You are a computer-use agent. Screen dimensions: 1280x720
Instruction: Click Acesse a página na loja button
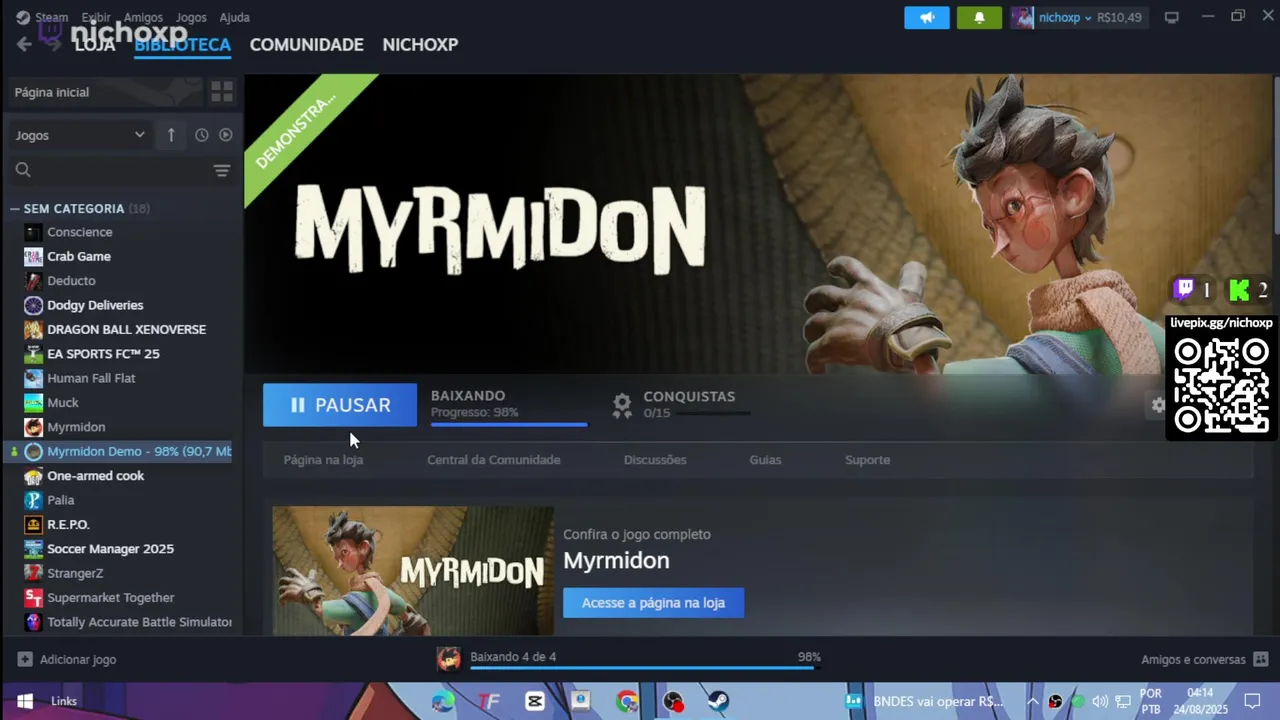[x=653, y=603]
